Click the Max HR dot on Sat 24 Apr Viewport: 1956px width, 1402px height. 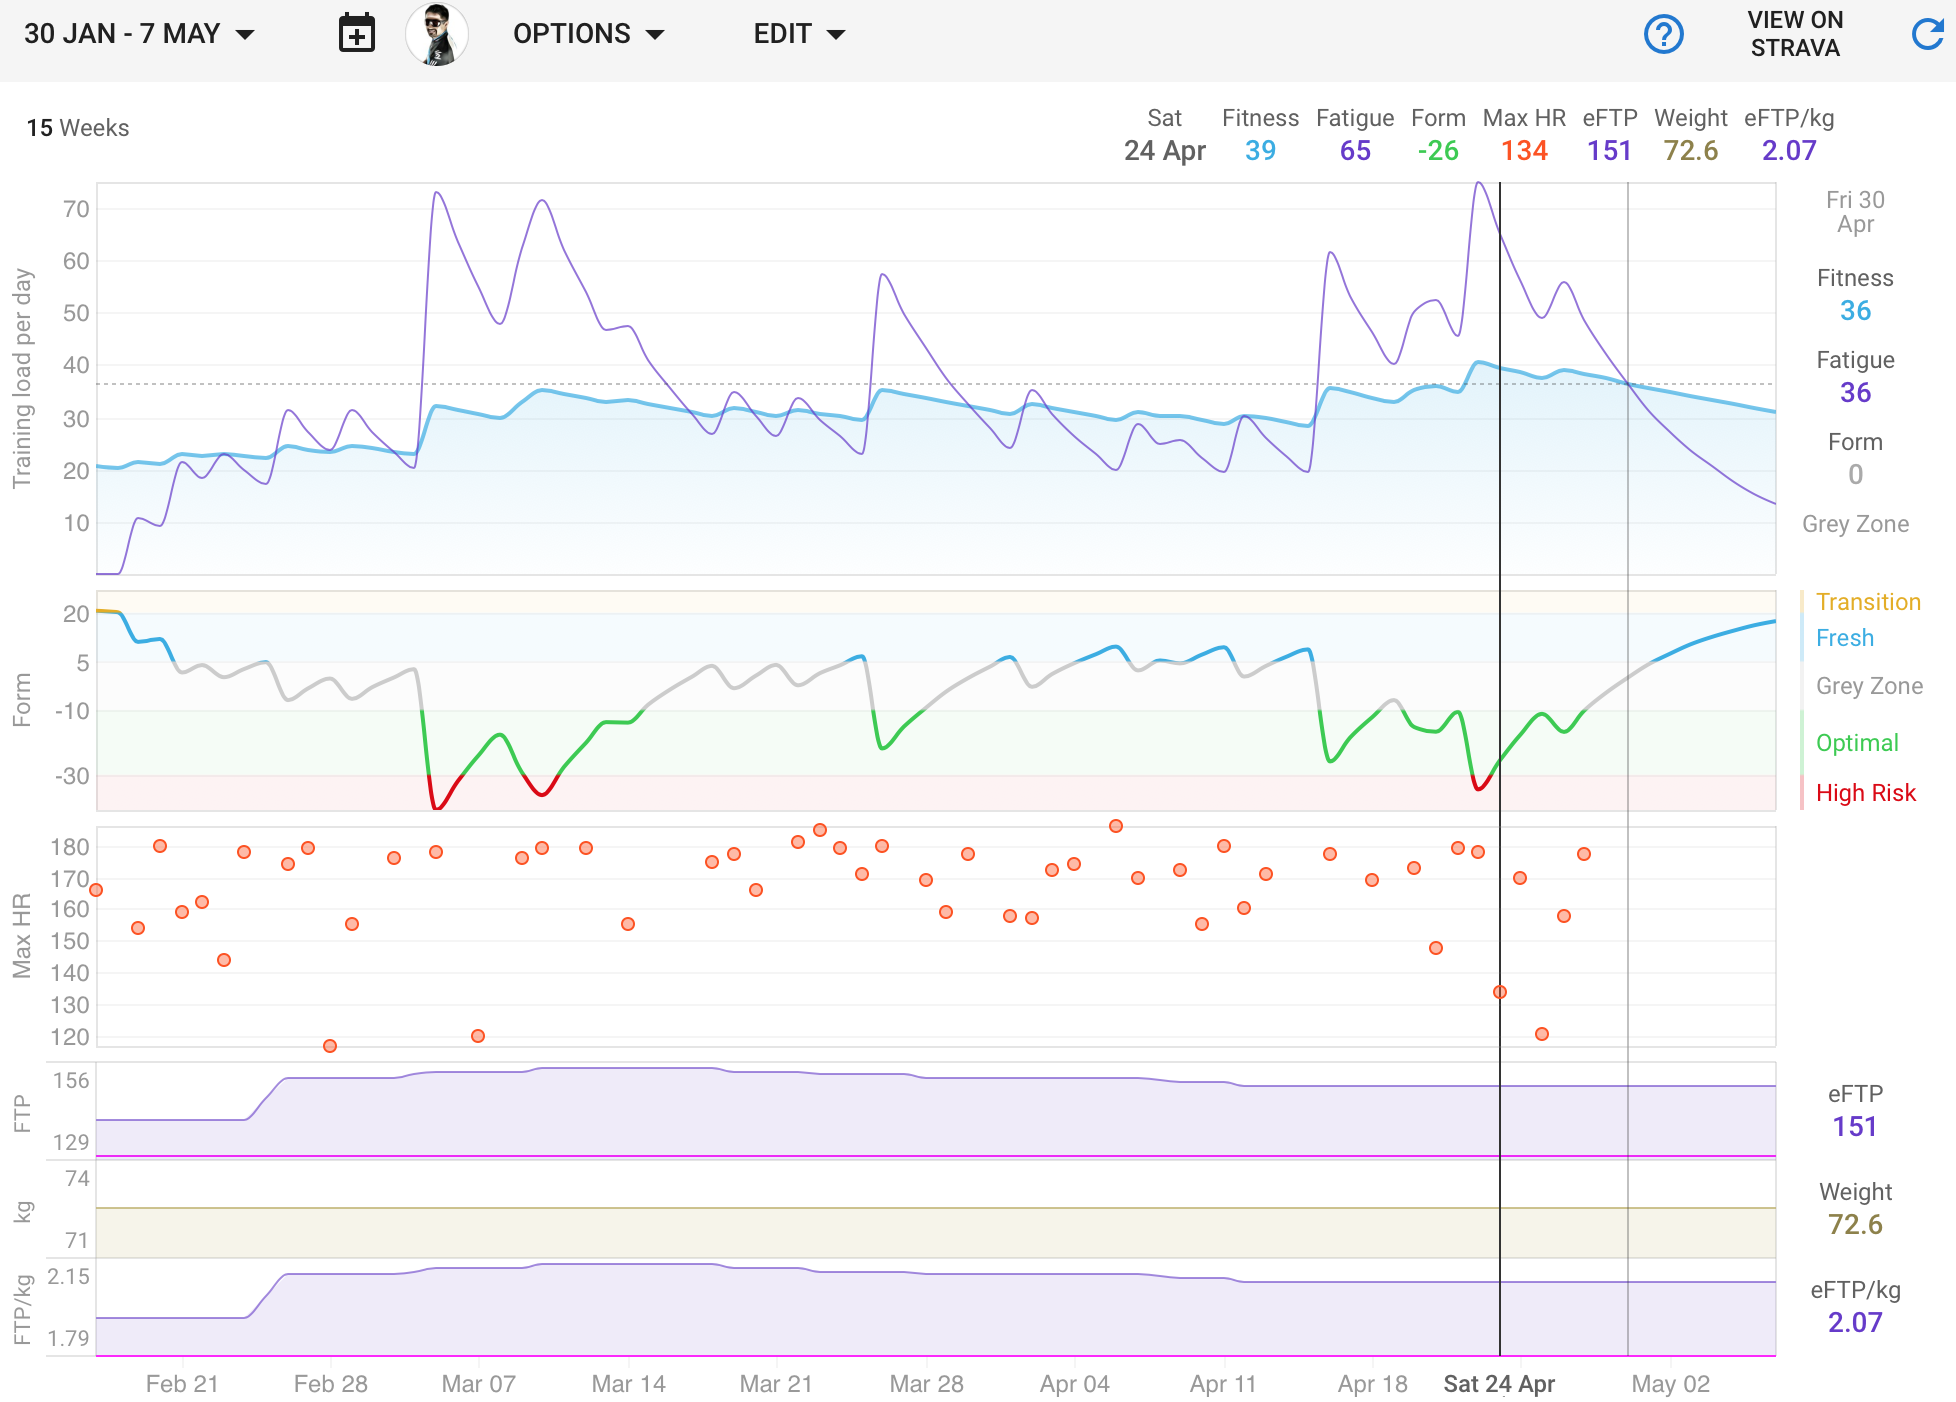point(1499,992)
